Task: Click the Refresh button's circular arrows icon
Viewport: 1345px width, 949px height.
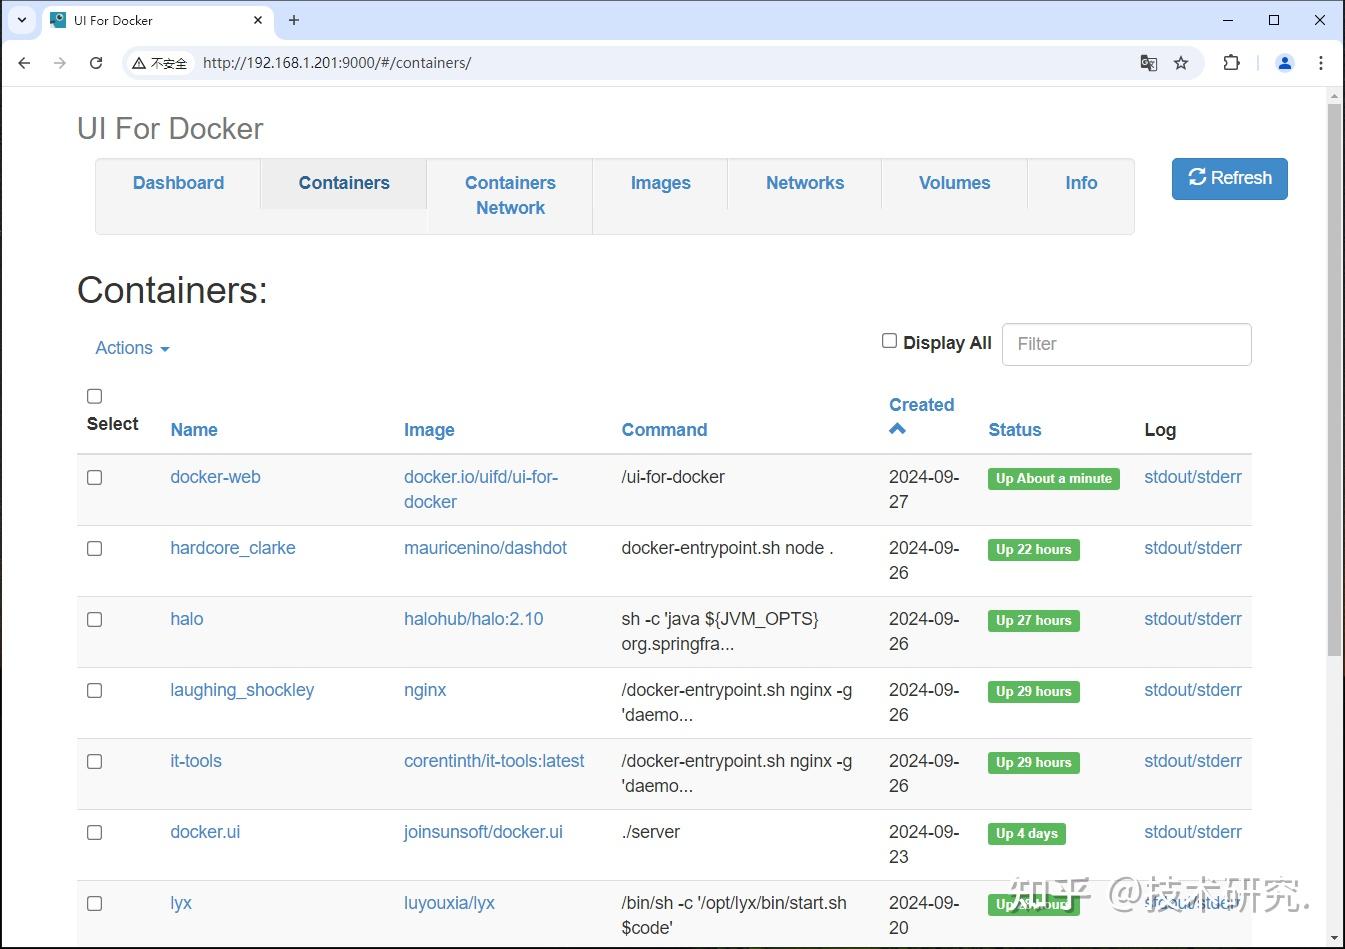Action: (1197, 177)
